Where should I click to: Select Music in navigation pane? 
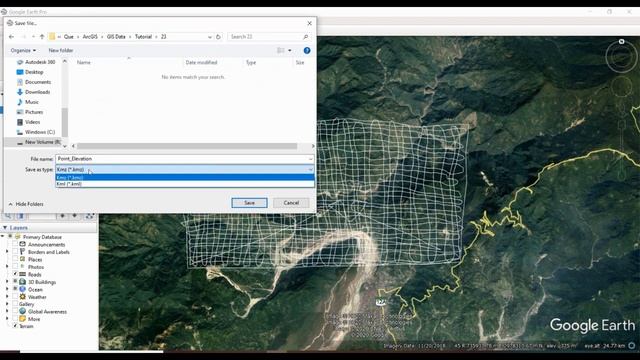[28, 102]
